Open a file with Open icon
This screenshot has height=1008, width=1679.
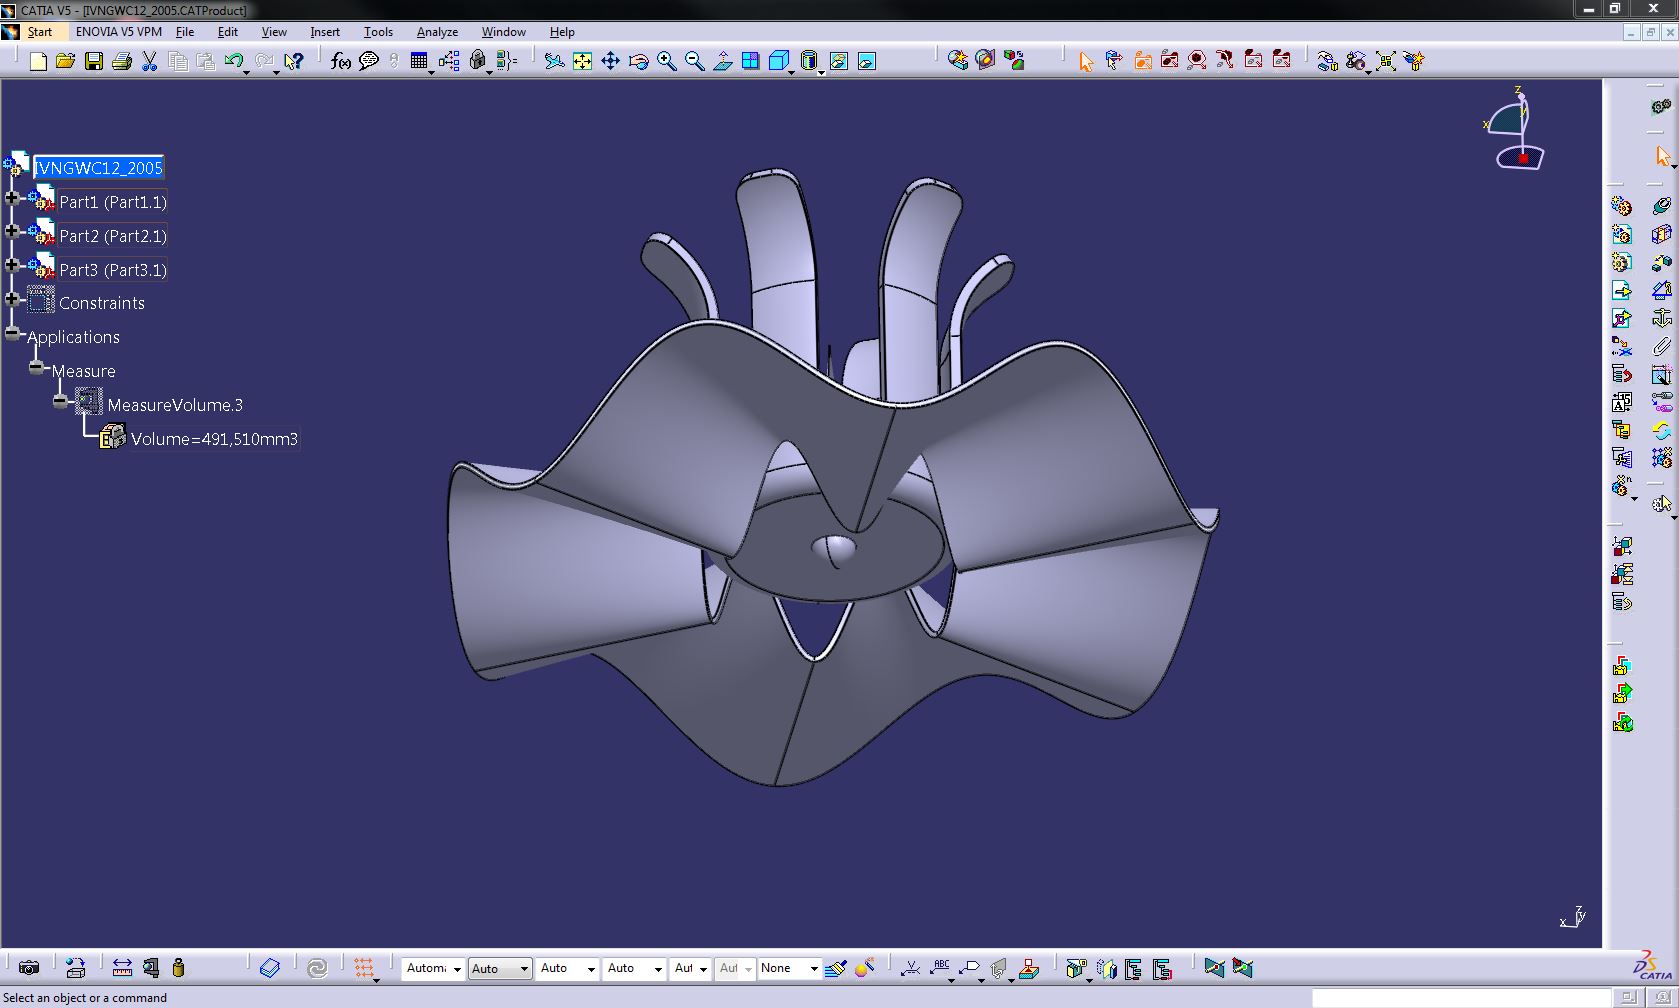click(66, 62)
